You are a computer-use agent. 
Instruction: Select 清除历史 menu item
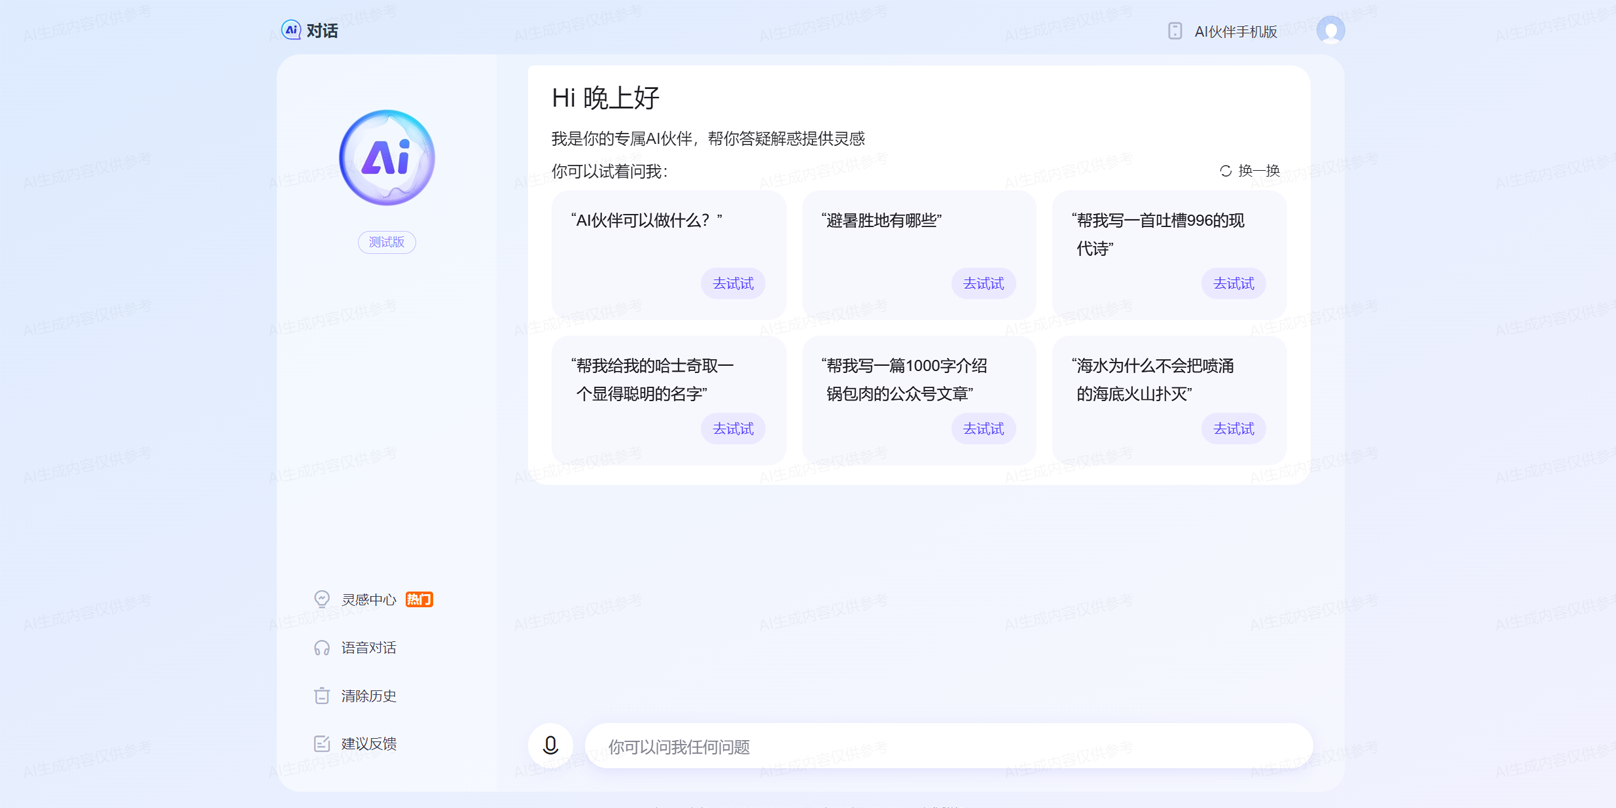click(369, 696)
